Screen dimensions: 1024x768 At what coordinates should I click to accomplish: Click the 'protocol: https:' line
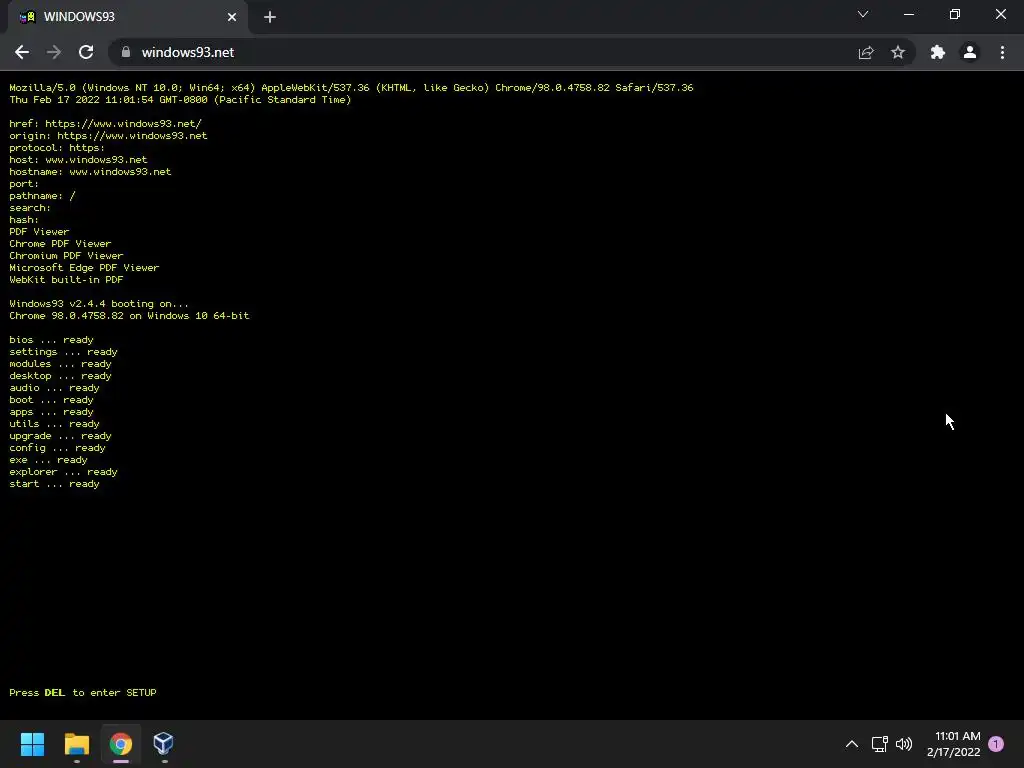(x=57, y=148)
